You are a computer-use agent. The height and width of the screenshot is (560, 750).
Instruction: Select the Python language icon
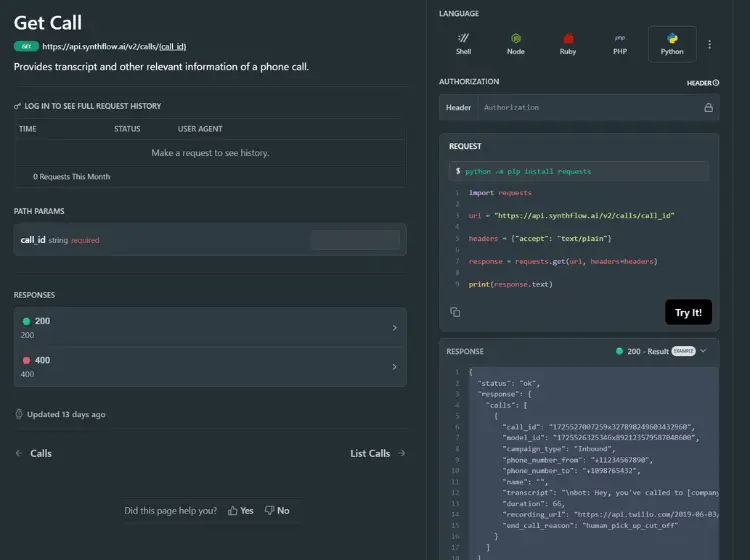point(672,38)
